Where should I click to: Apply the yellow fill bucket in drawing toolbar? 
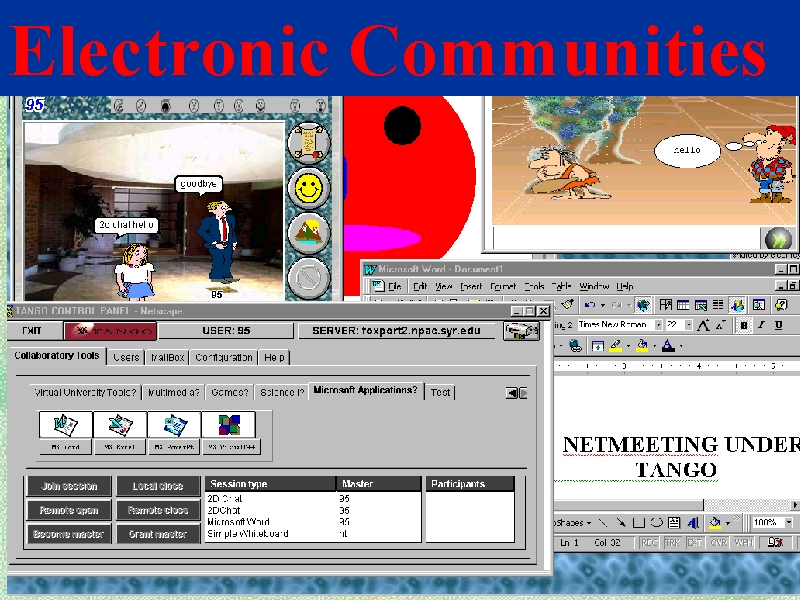pos(715,522)
